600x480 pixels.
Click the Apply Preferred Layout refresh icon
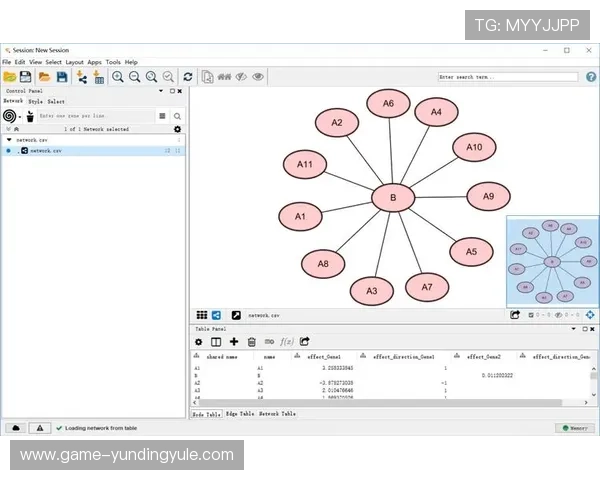tap(187, 77)
